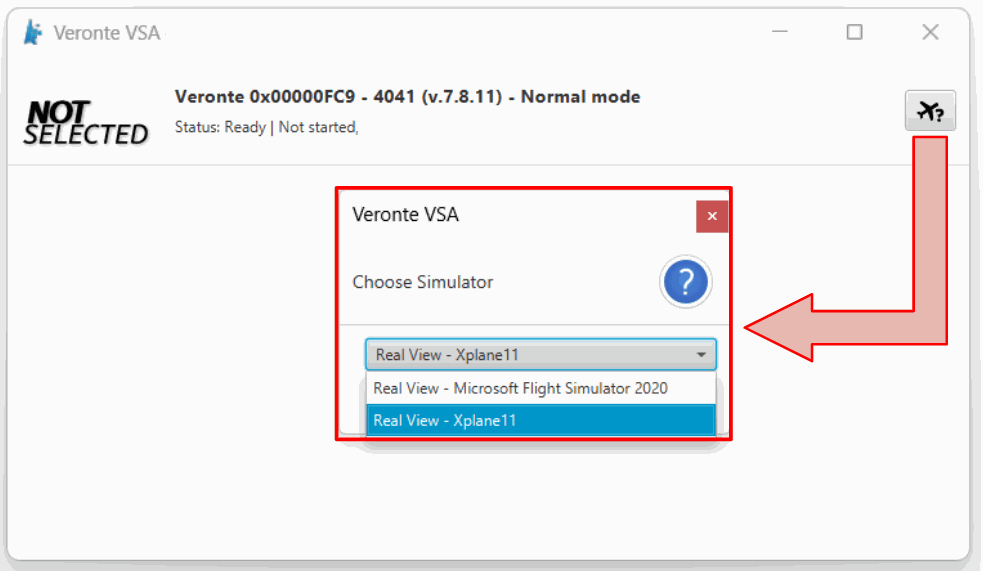Minimize the Veronte VSA window
Viewport: 983px width, 571px height.
780,33
